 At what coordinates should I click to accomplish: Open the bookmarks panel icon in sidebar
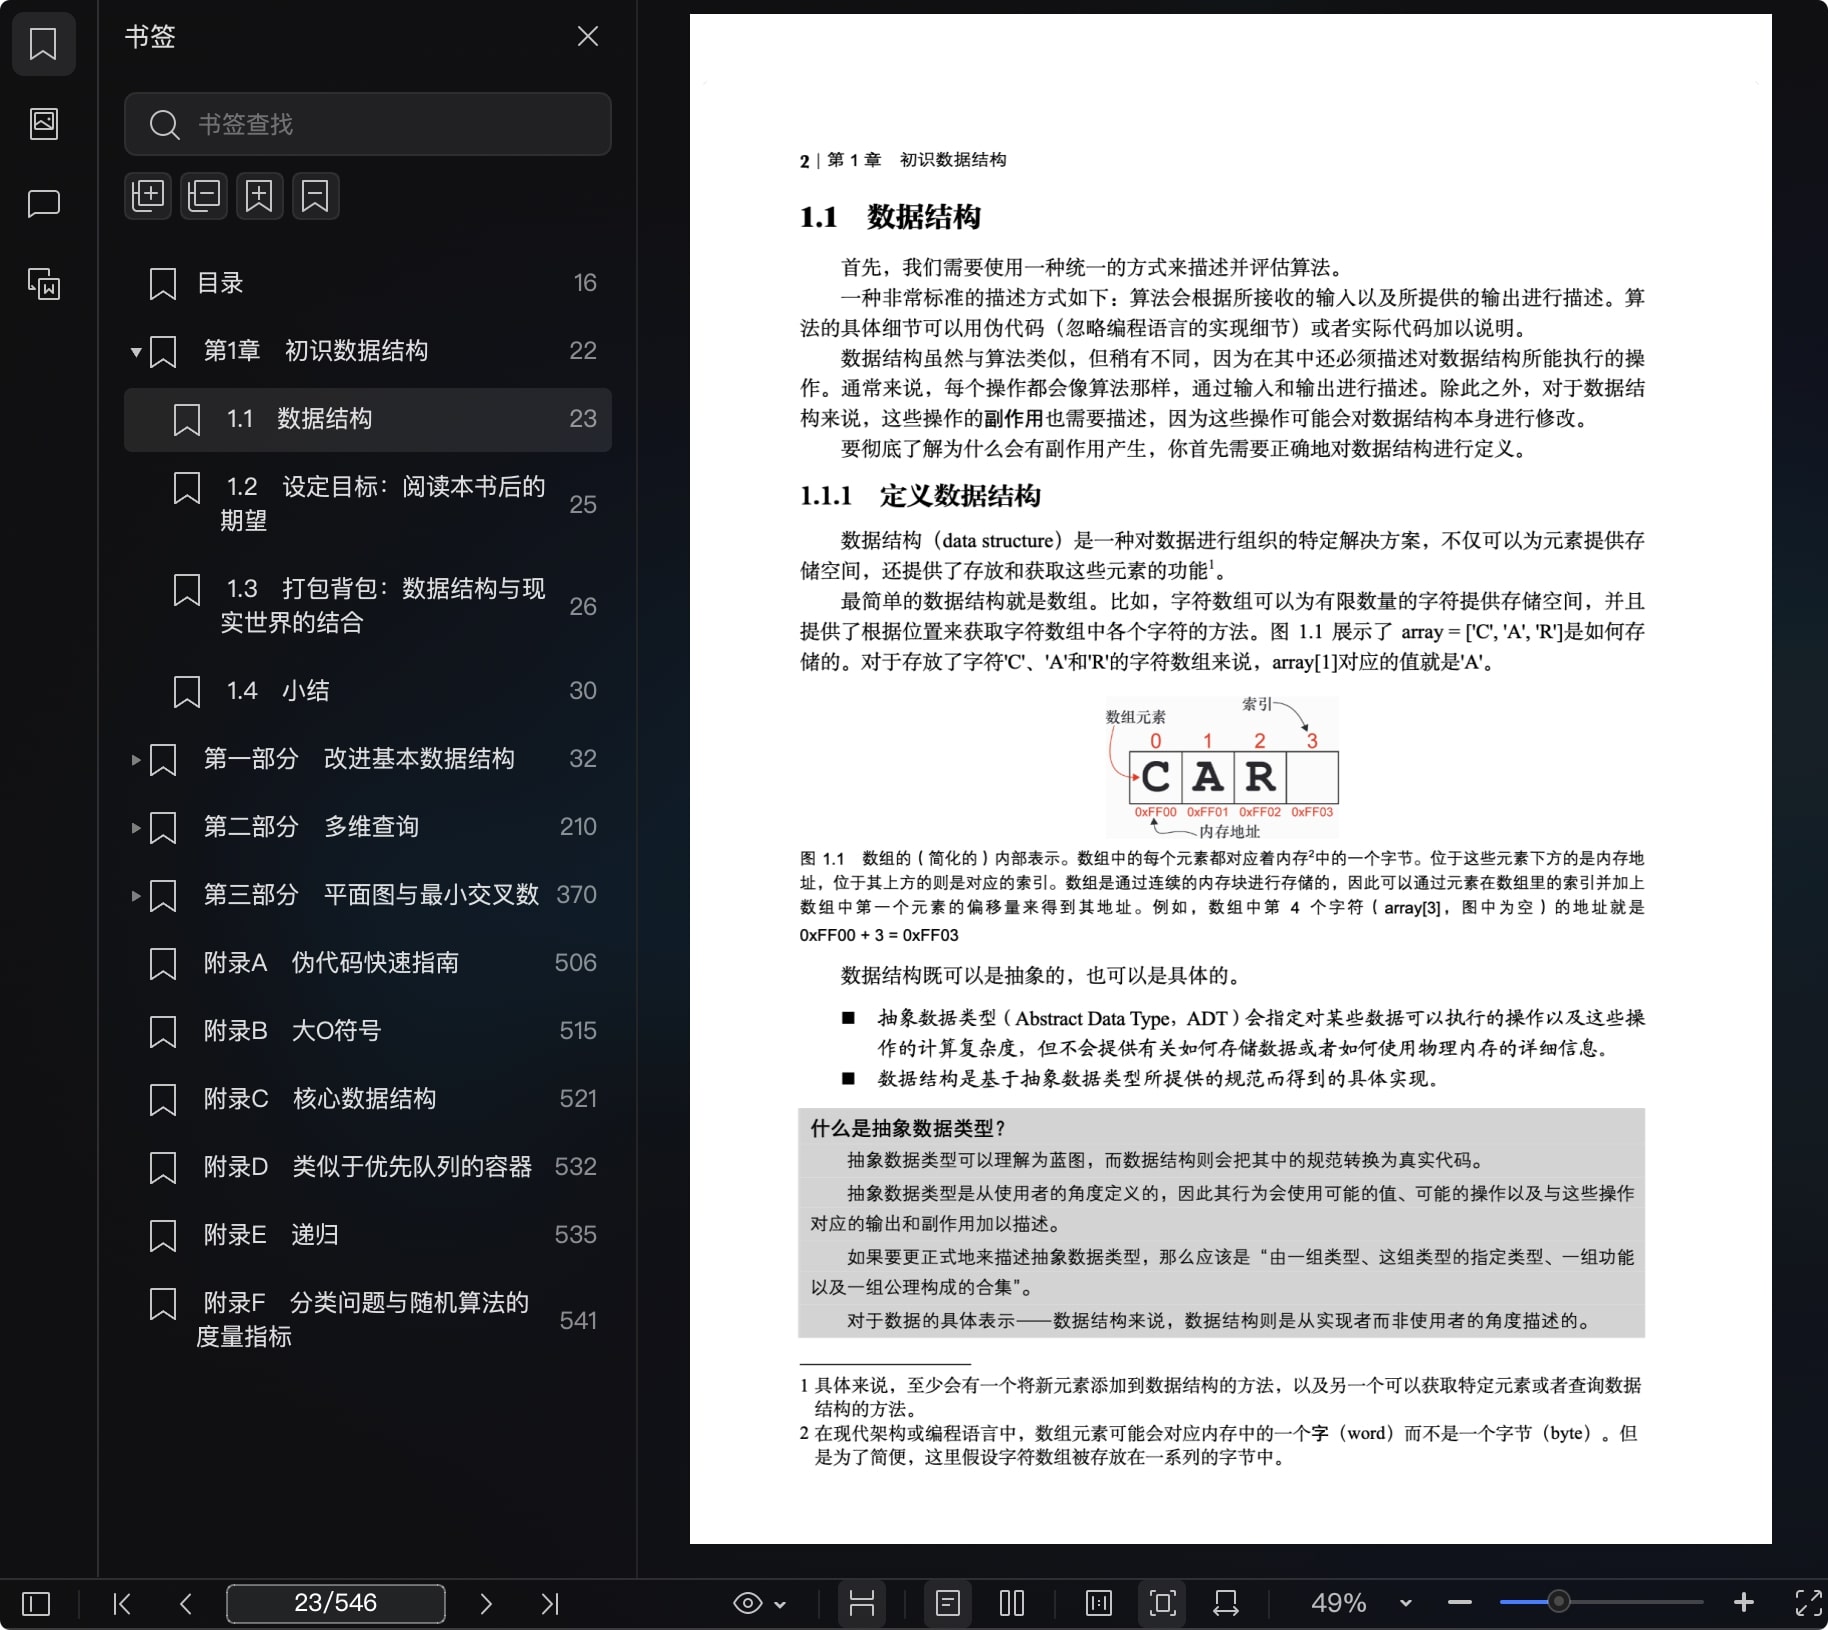click(x=43, y=44)
